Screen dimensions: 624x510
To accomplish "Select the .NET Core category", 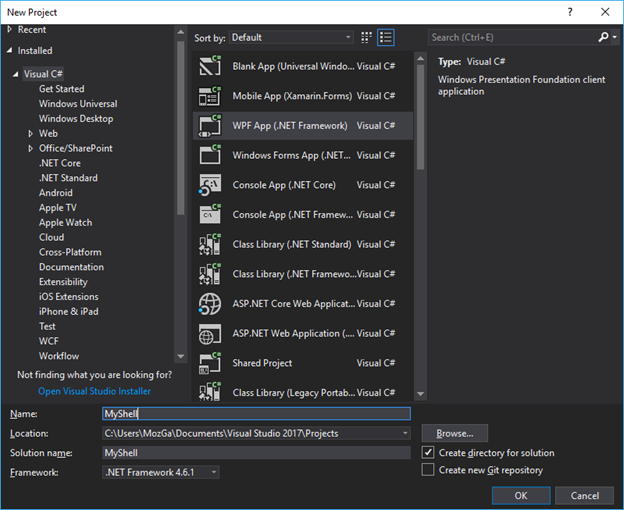I will pos(60,163).
